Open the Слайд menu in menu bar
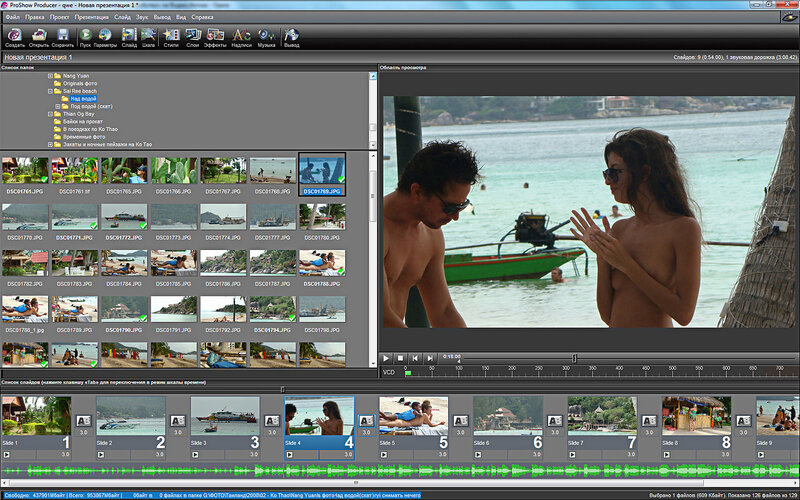This screenshot has width=800, height=500. 122,17
